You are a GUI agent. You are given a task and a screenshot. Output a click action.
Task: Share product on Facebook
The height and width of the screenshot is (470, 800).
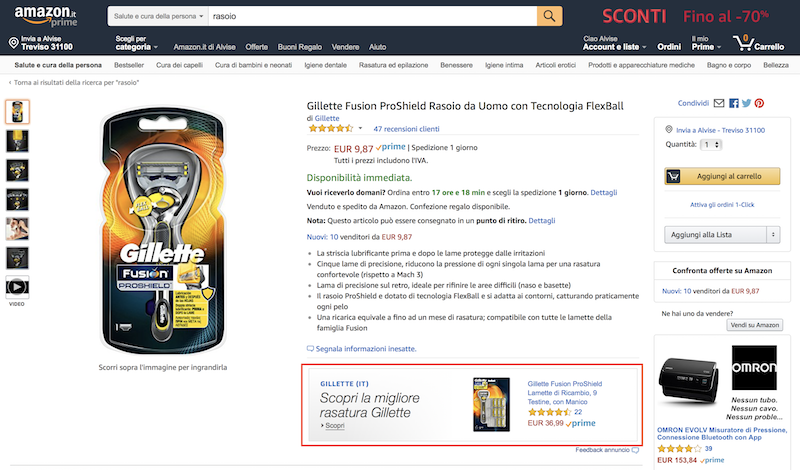tap(733, 103)
